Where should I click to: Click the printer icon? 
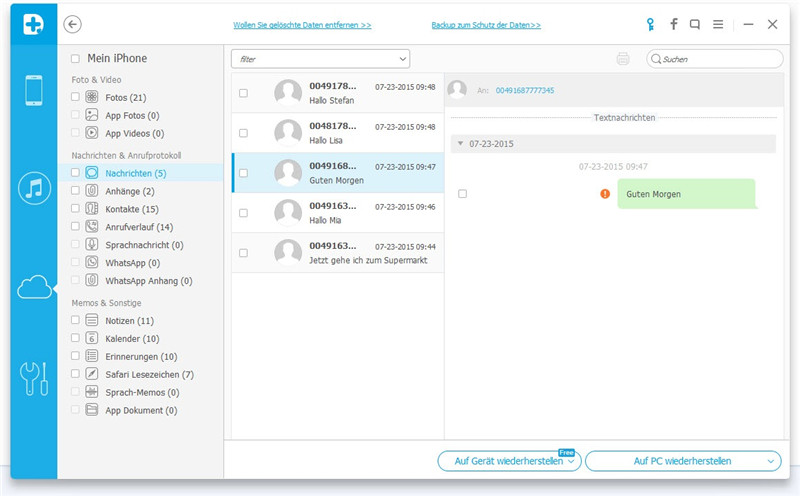(x=622, y=59)
